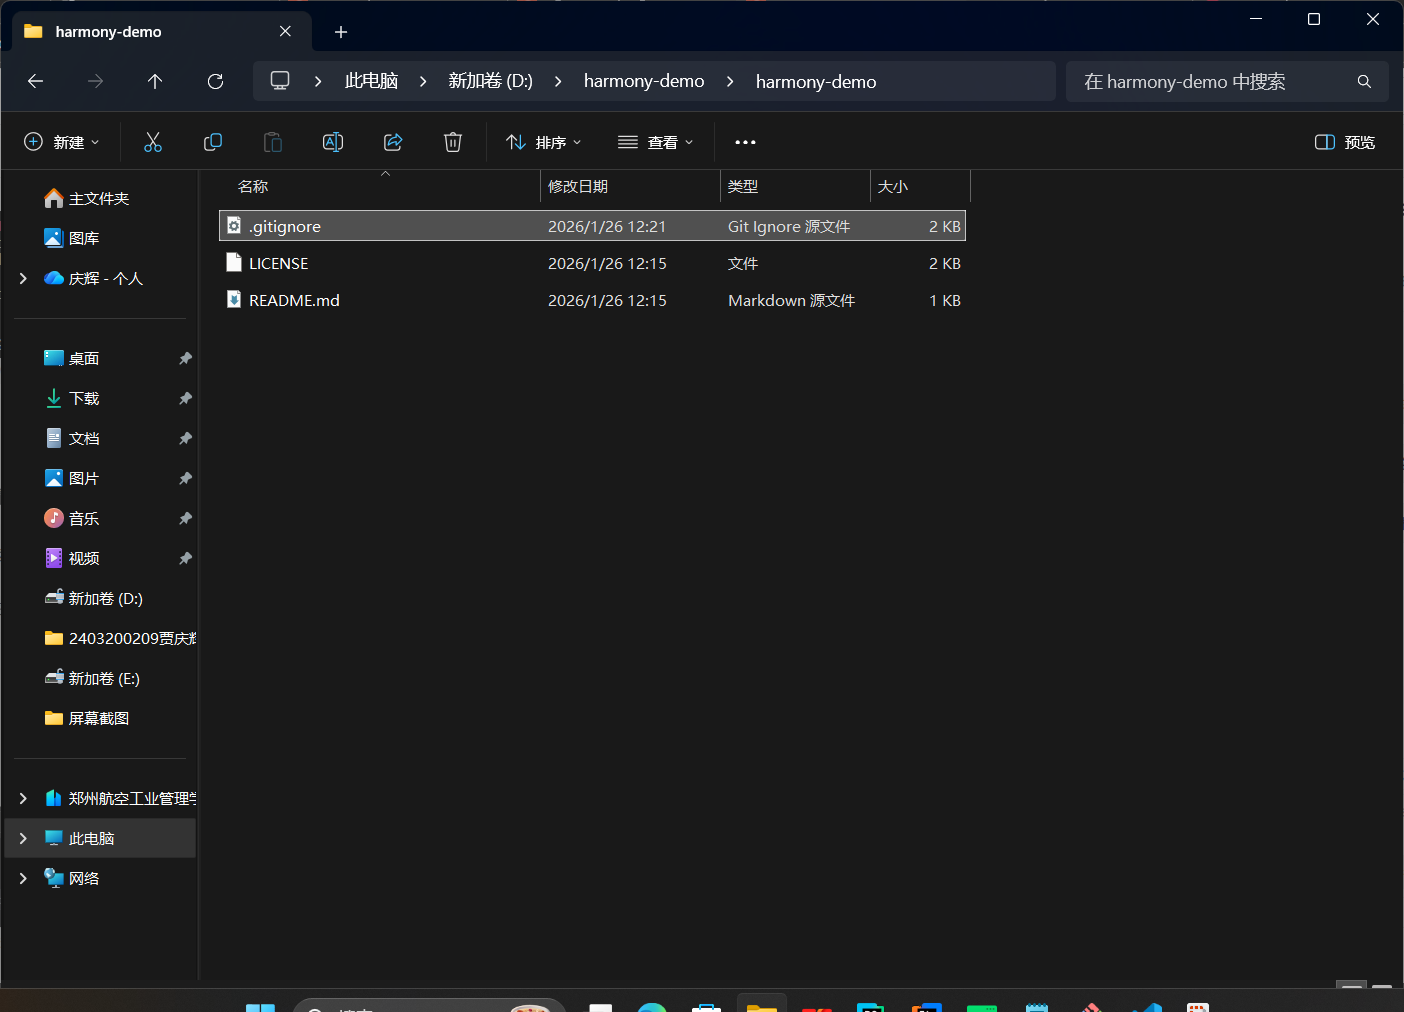Click 此电脑 in the address breadcrumb
This screenshot has height=1012, width=1404.
tap(371, 81)
